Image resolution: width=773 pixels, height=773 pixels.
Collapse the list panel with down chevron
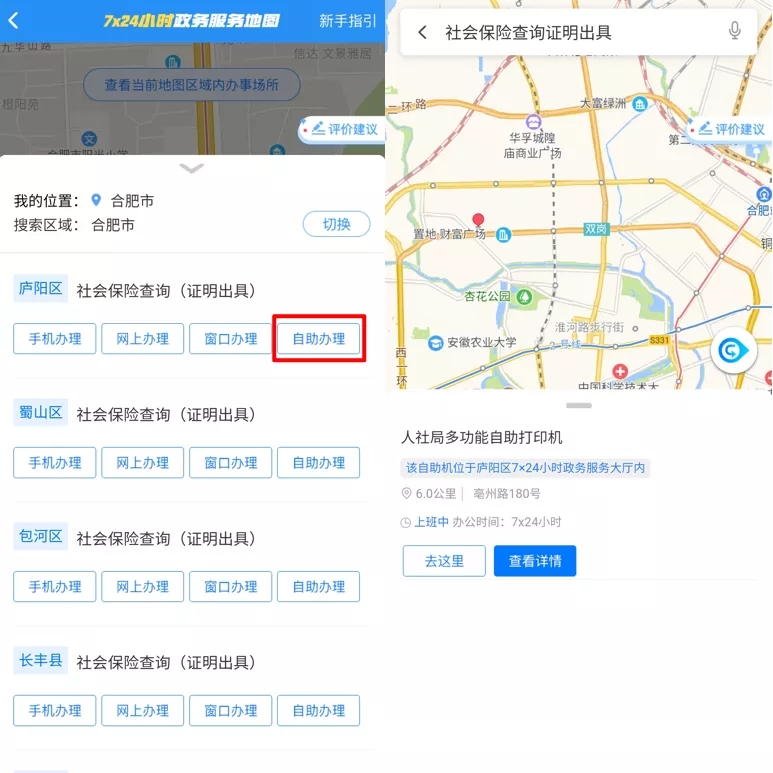click(x=192, y=169)
